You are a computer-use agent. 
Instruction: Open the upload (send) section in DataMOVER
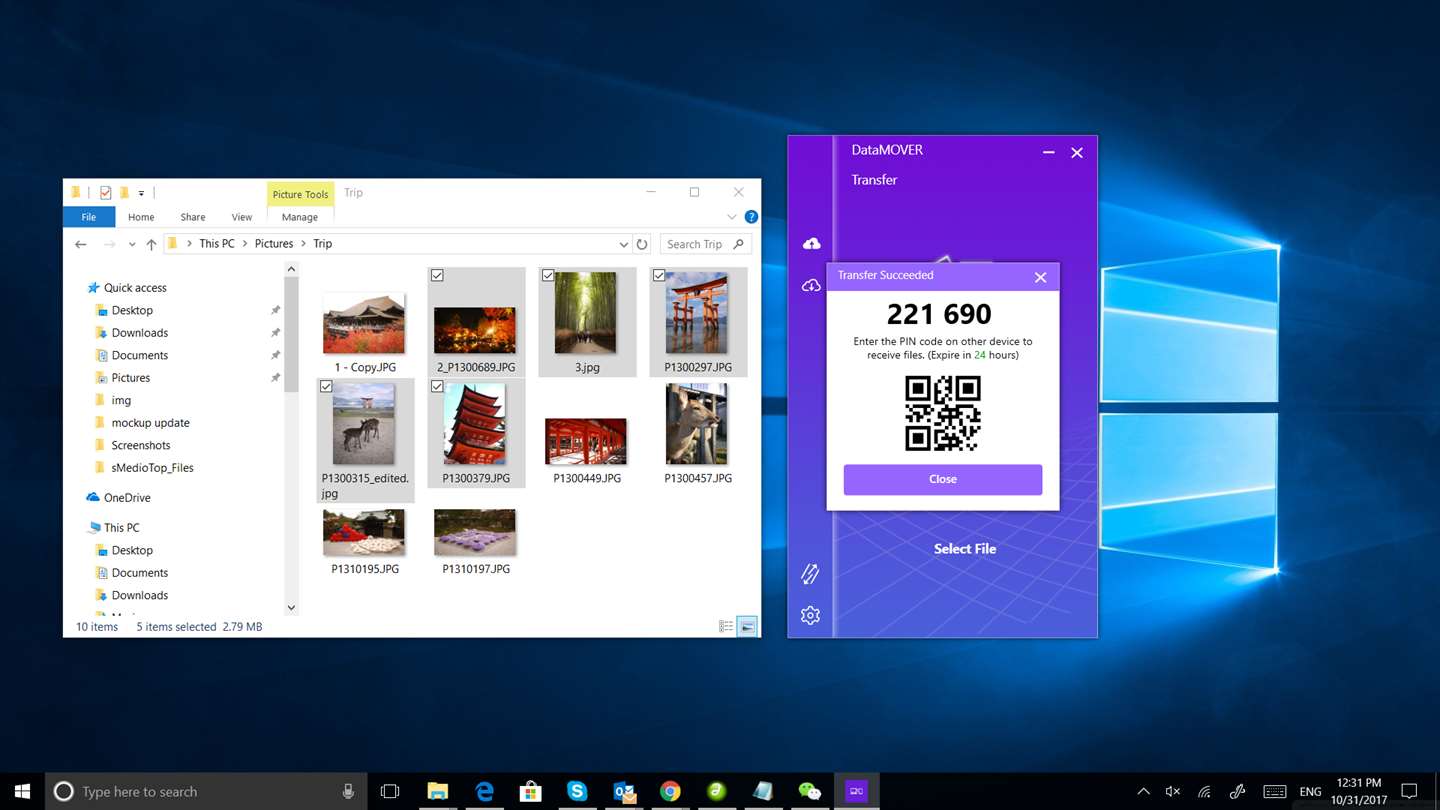tap(811, 244)
